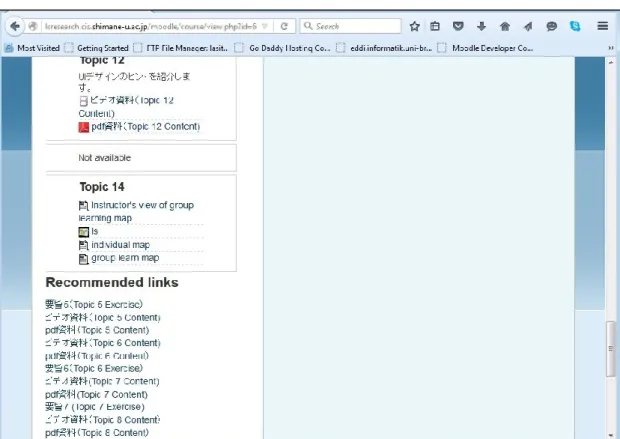Click the site identity globe icon
The width and height of the screenshot is (620, 439).
point(33,26)
